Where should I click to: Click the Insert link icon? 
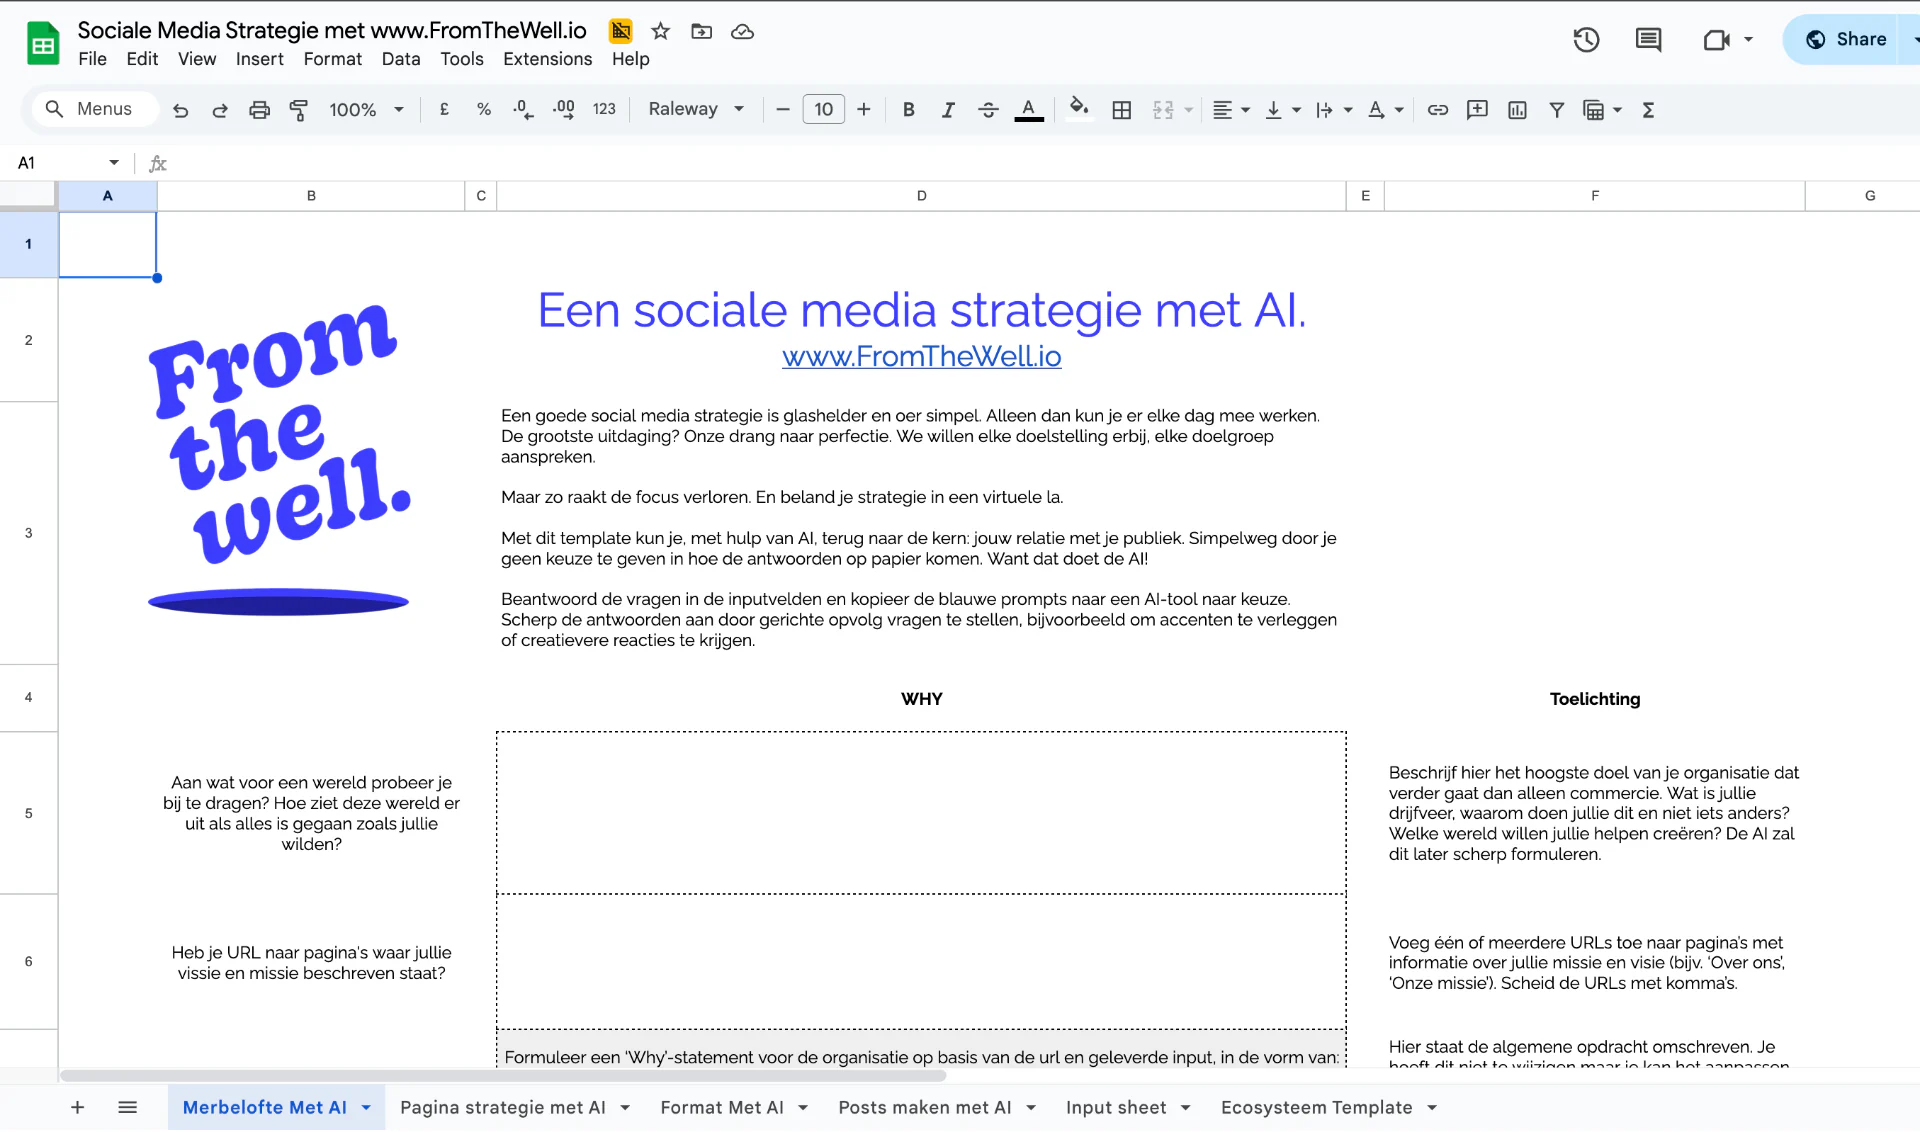tap(1437, 110)
